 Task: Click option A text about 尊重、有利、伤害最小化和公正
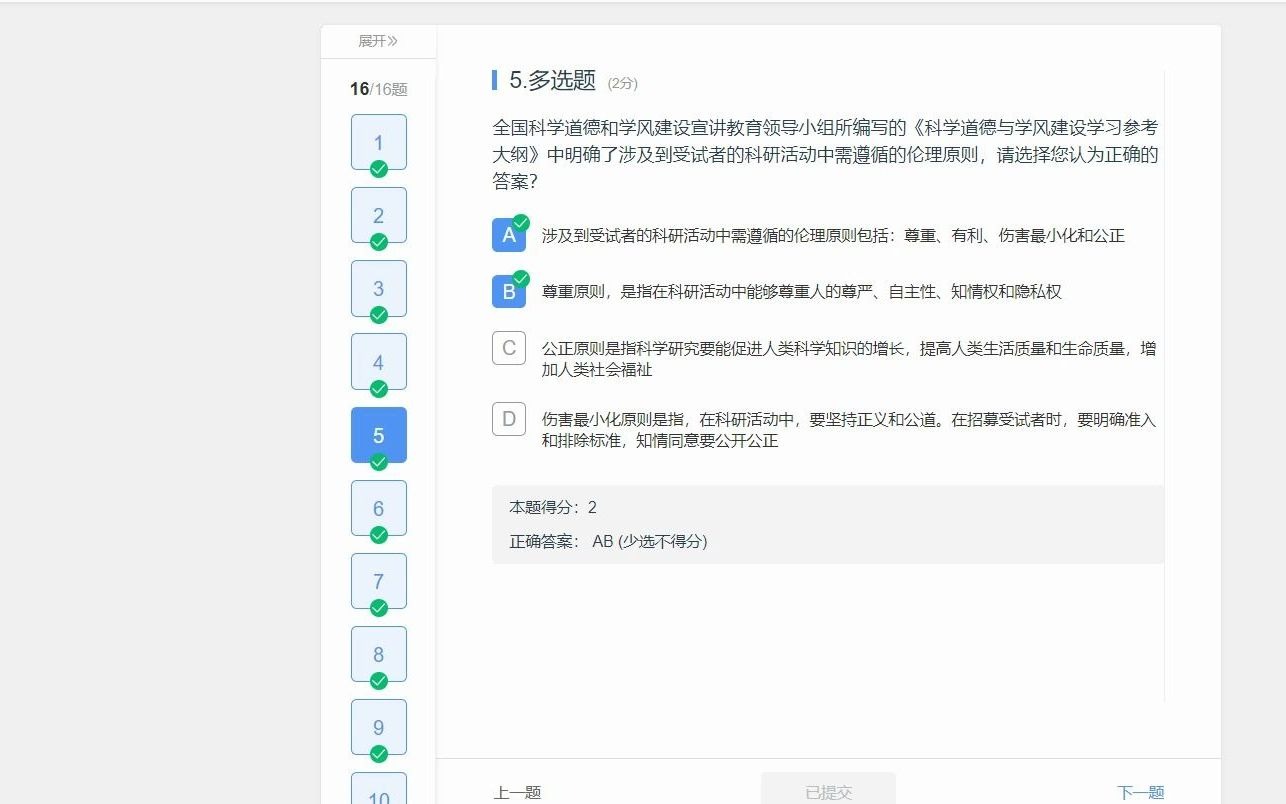833,236
